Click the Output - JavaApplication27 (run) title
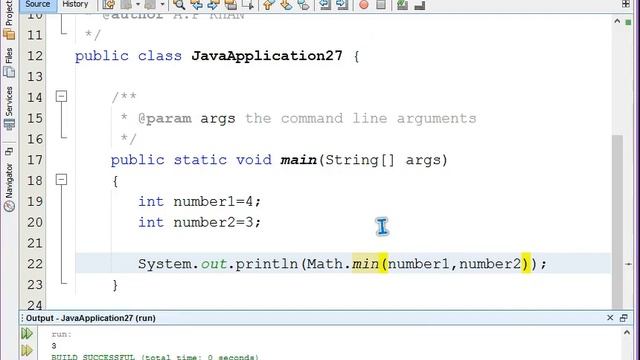Screen dimensions: 640x360 (91, 318)
